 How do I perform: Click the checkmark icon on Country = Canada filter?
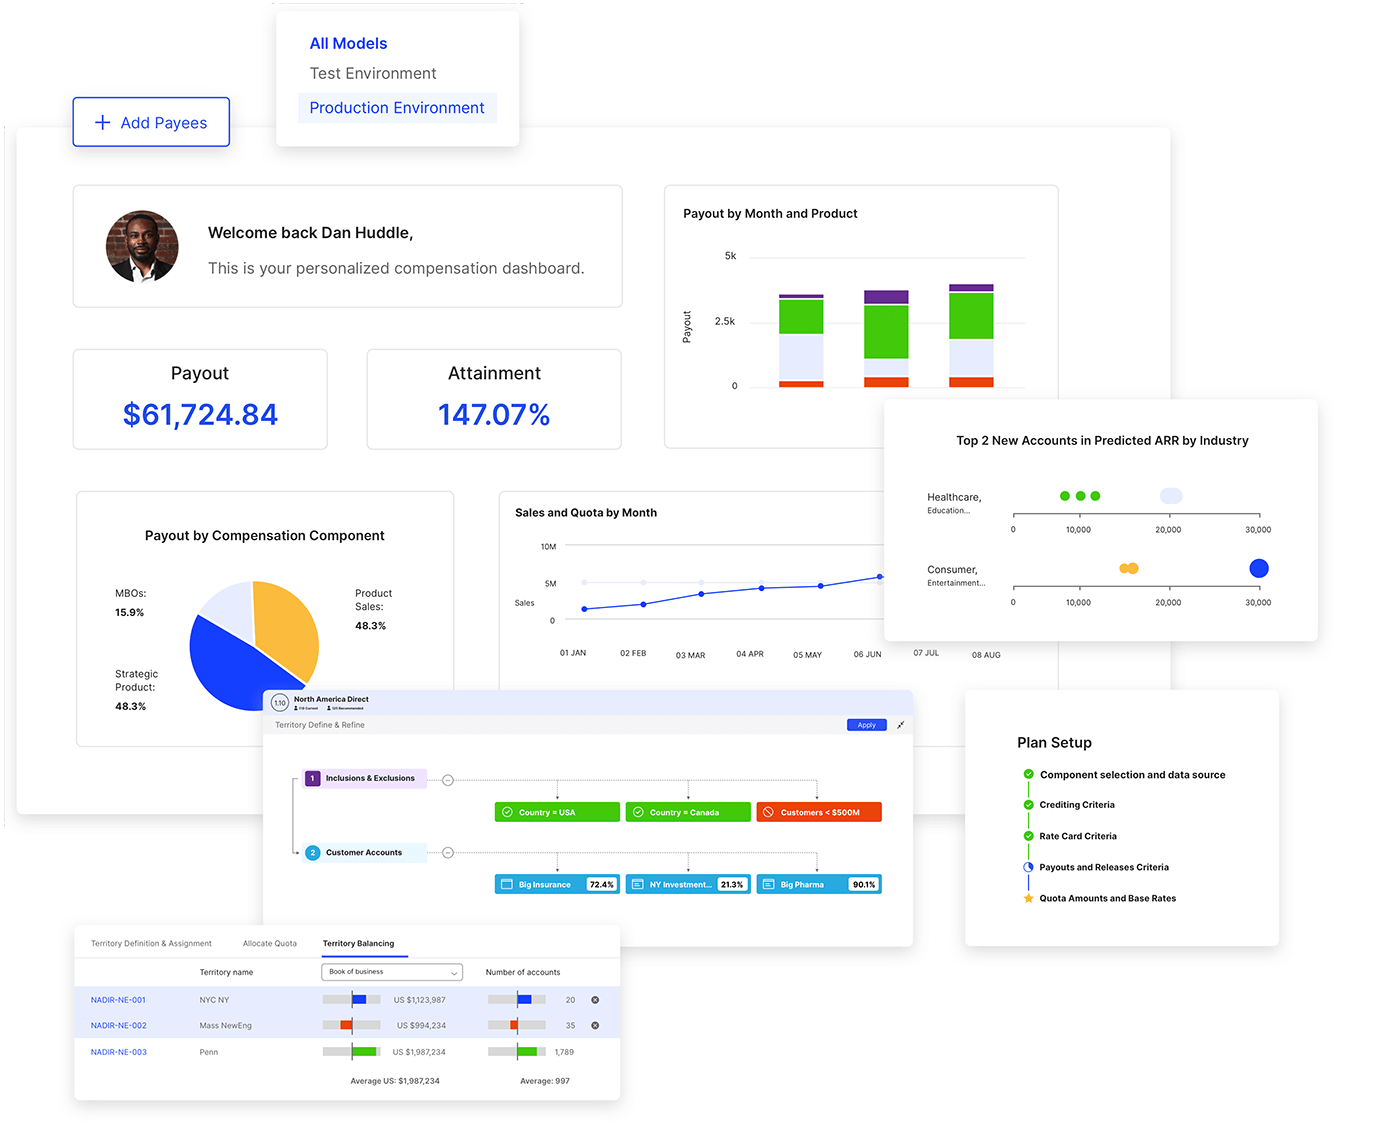pos(637,812)
